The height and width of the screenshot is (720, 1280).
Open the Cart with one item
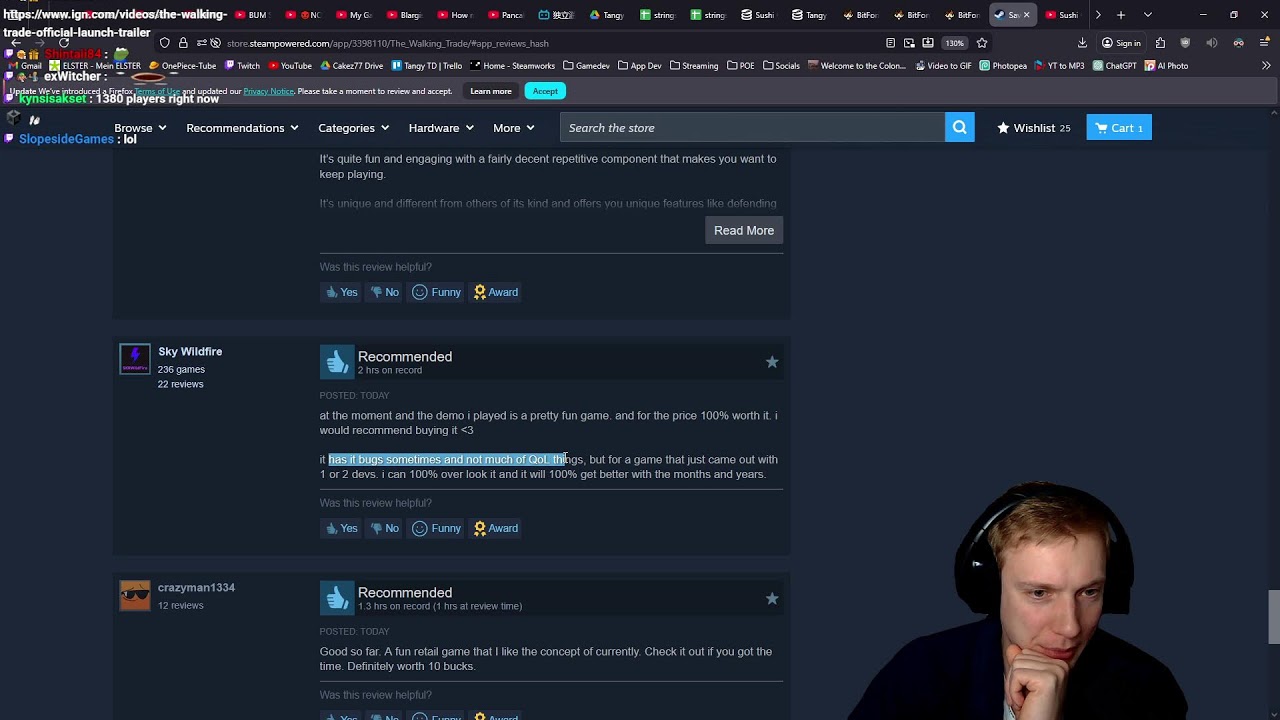click(1119, 128)
